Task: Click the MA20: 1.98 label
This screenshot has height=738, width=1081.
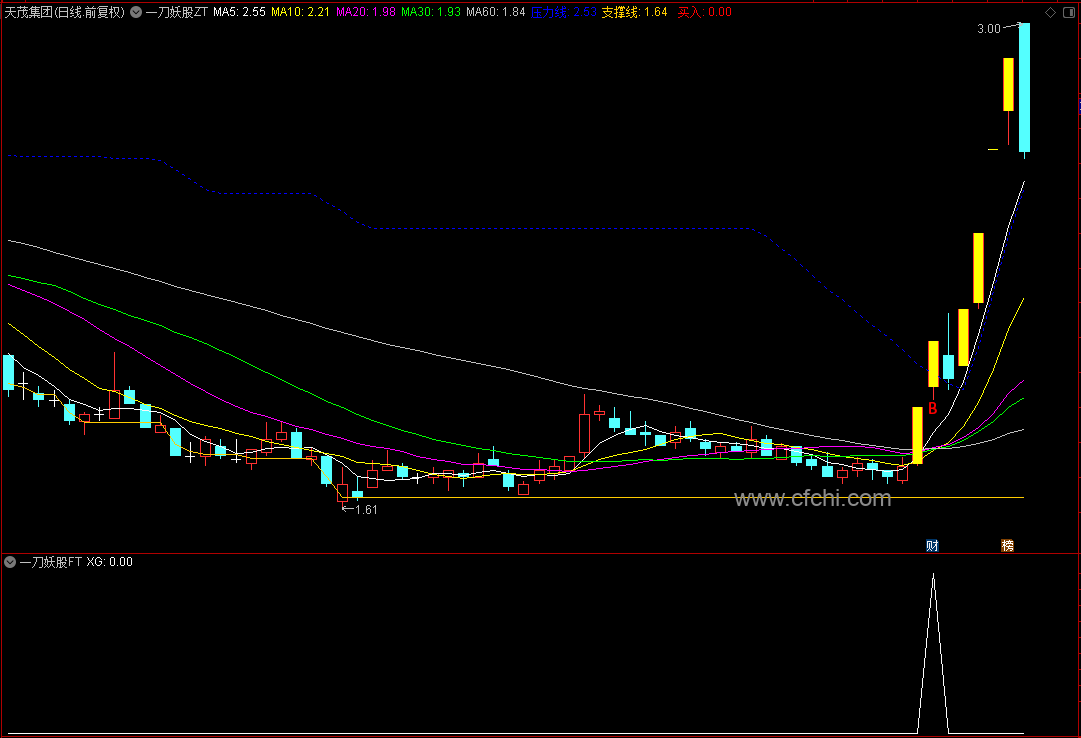Action: [366, 12]
